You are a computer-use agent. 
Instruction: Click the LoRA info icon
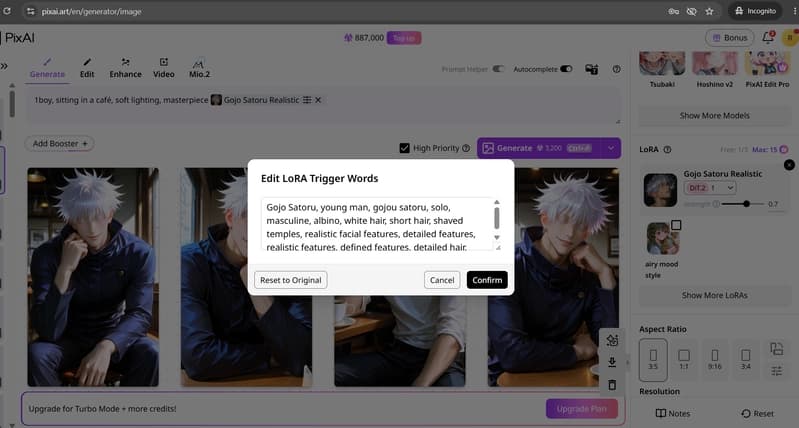tap(667, 149)
